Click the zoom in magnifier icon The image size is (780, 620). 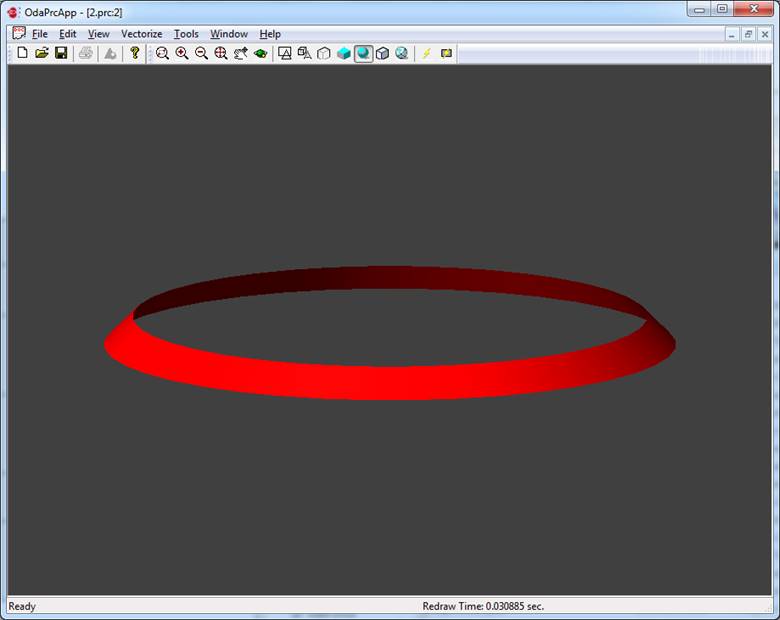(182, 53)
